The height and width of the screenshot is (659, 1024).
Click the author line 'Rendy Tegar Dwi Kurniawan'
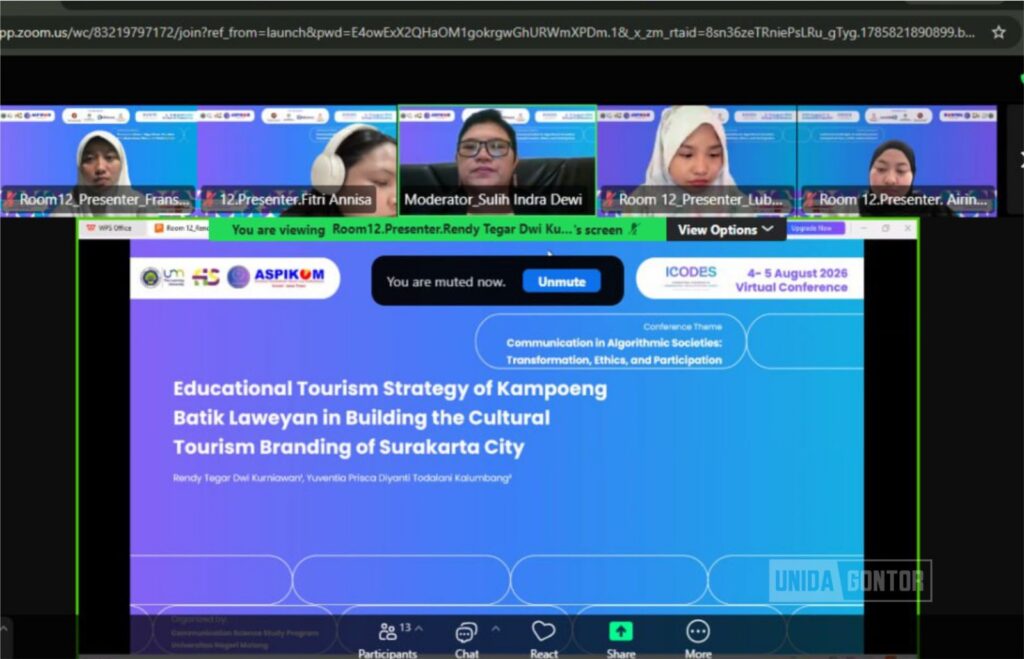click(x=237, y=478)
